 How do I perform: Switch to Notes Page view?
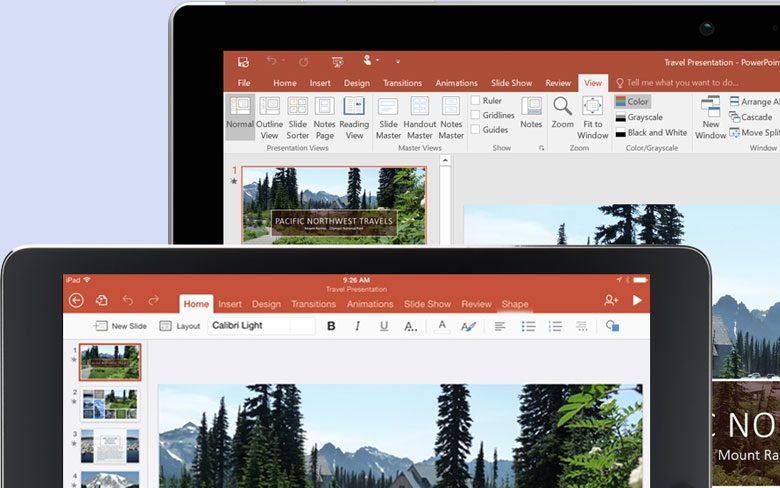click(324, 118)
